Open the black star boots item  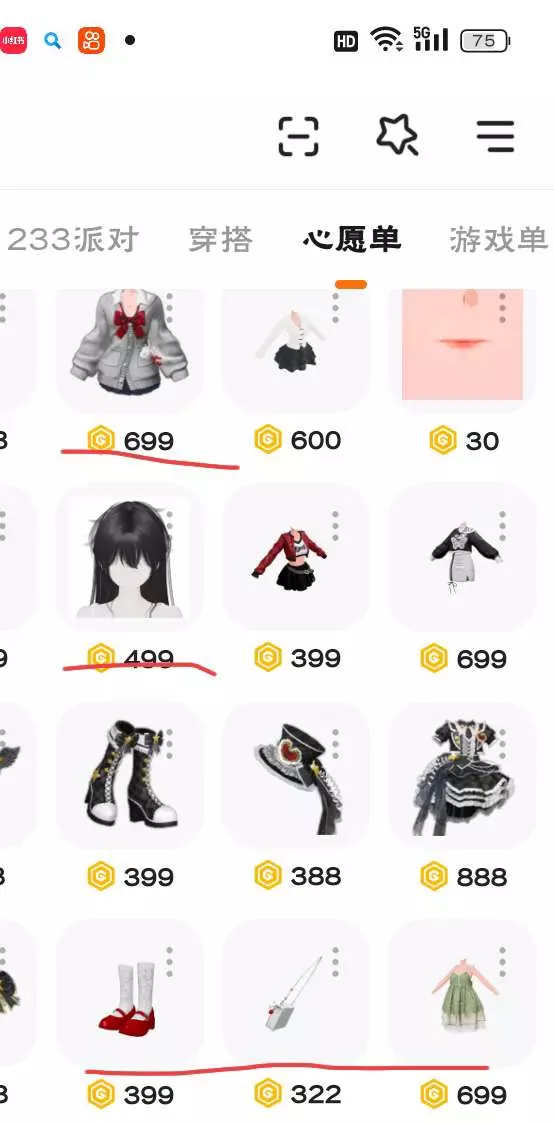point(130,775)
